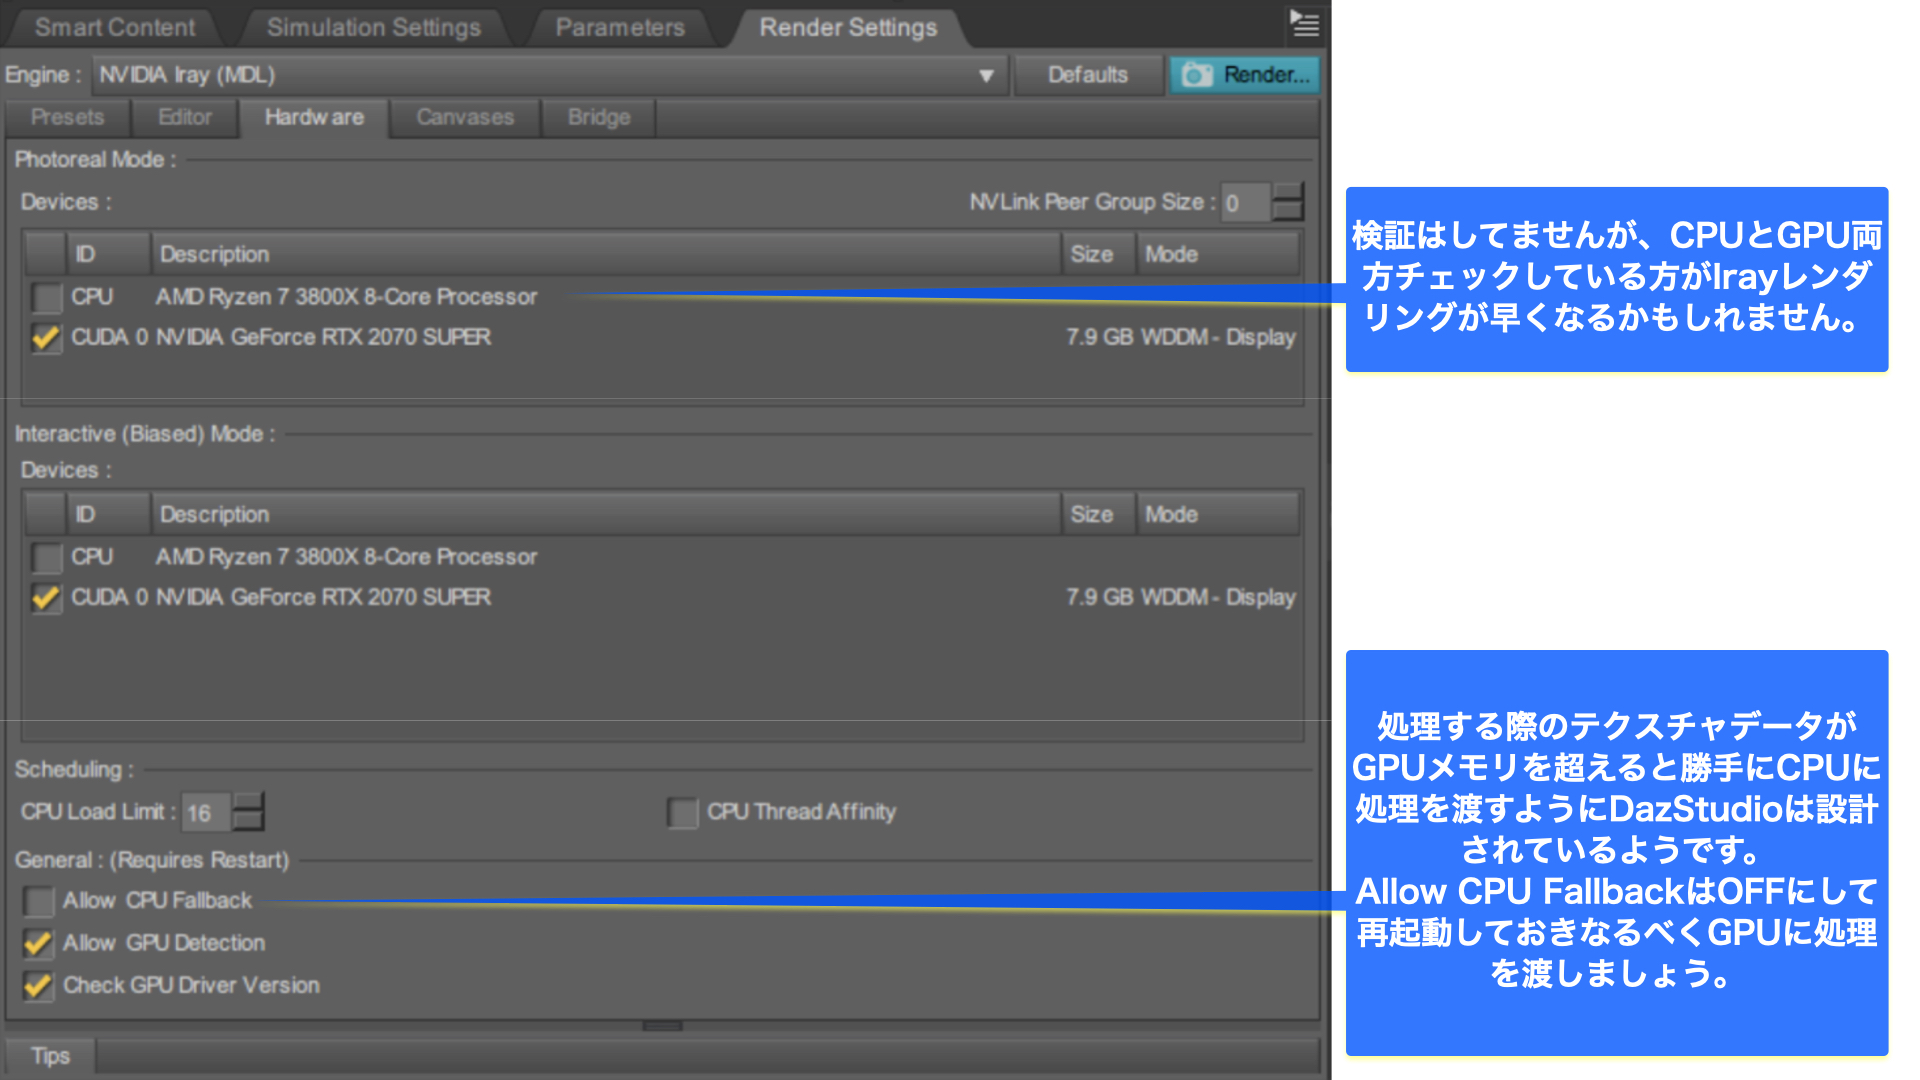Open the pane options menu icon
Screen dimensions: 1920x1080
1304,23
